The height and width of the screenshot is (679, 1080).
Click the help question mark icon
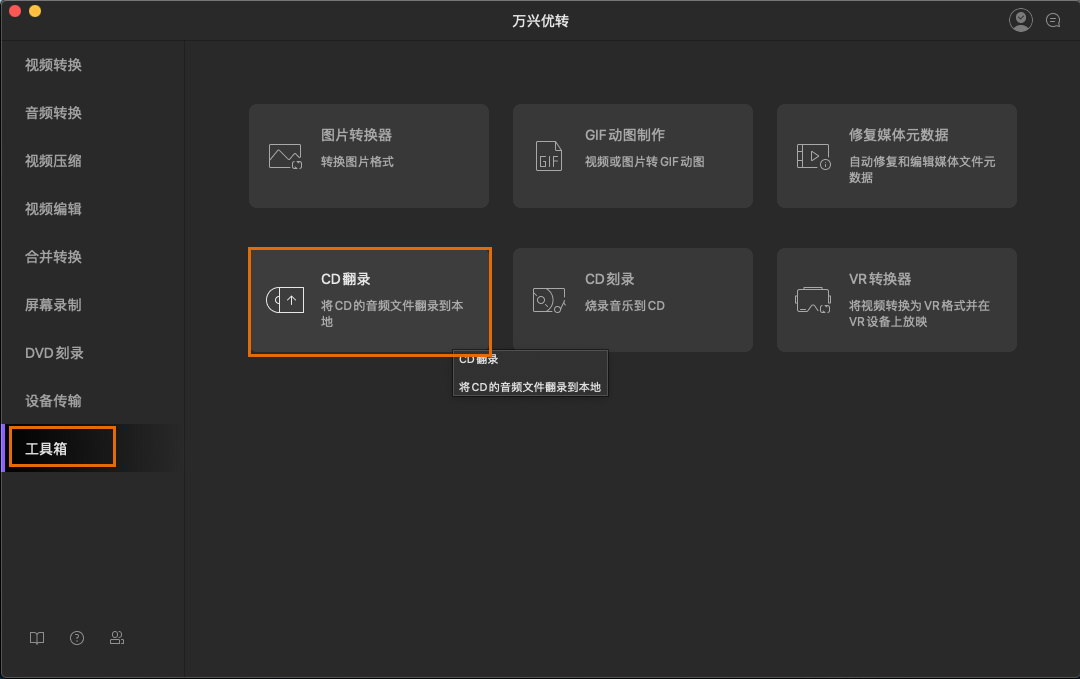click(76, 637)
